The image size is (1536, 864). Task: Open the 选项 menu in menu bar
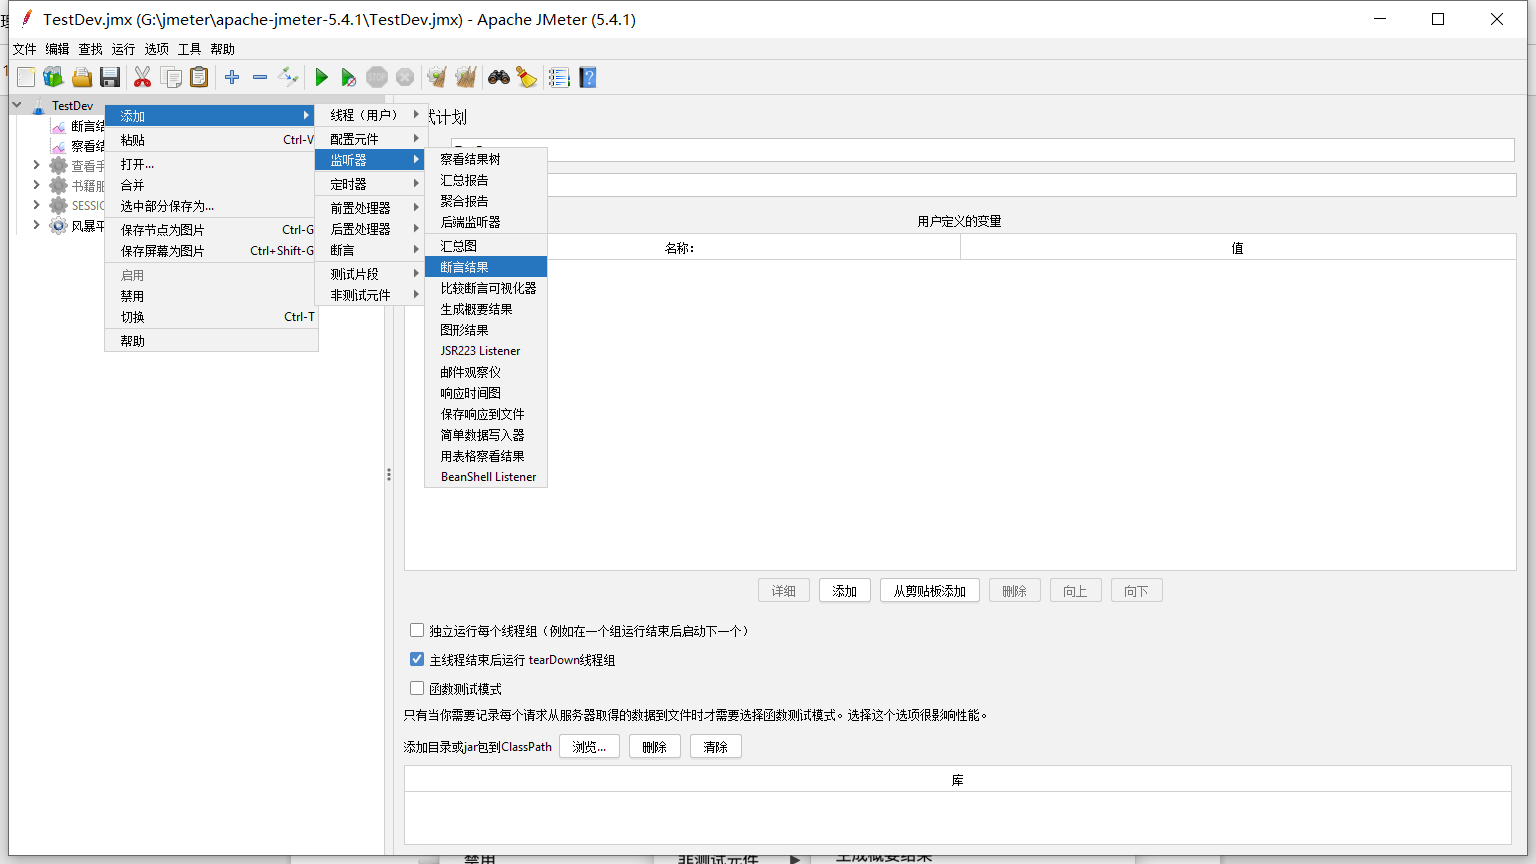[156, 49]
